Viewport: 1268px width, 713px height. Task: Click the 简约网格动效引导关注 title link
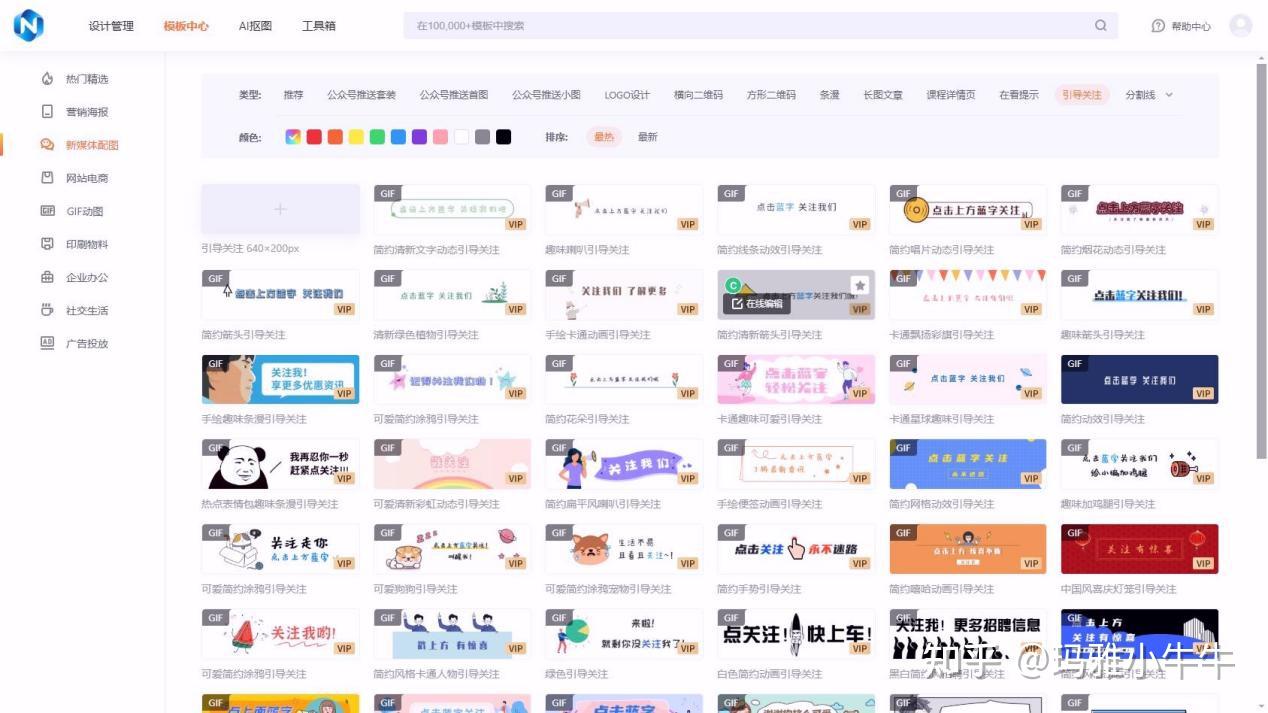click(x=941, y=504)
